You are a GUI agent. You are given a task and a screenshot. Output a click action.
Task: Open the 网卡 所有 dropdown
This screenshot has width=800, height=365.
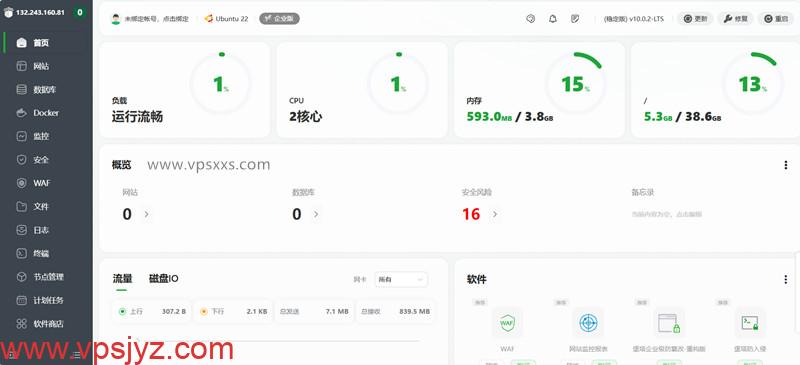click(401, 279)
